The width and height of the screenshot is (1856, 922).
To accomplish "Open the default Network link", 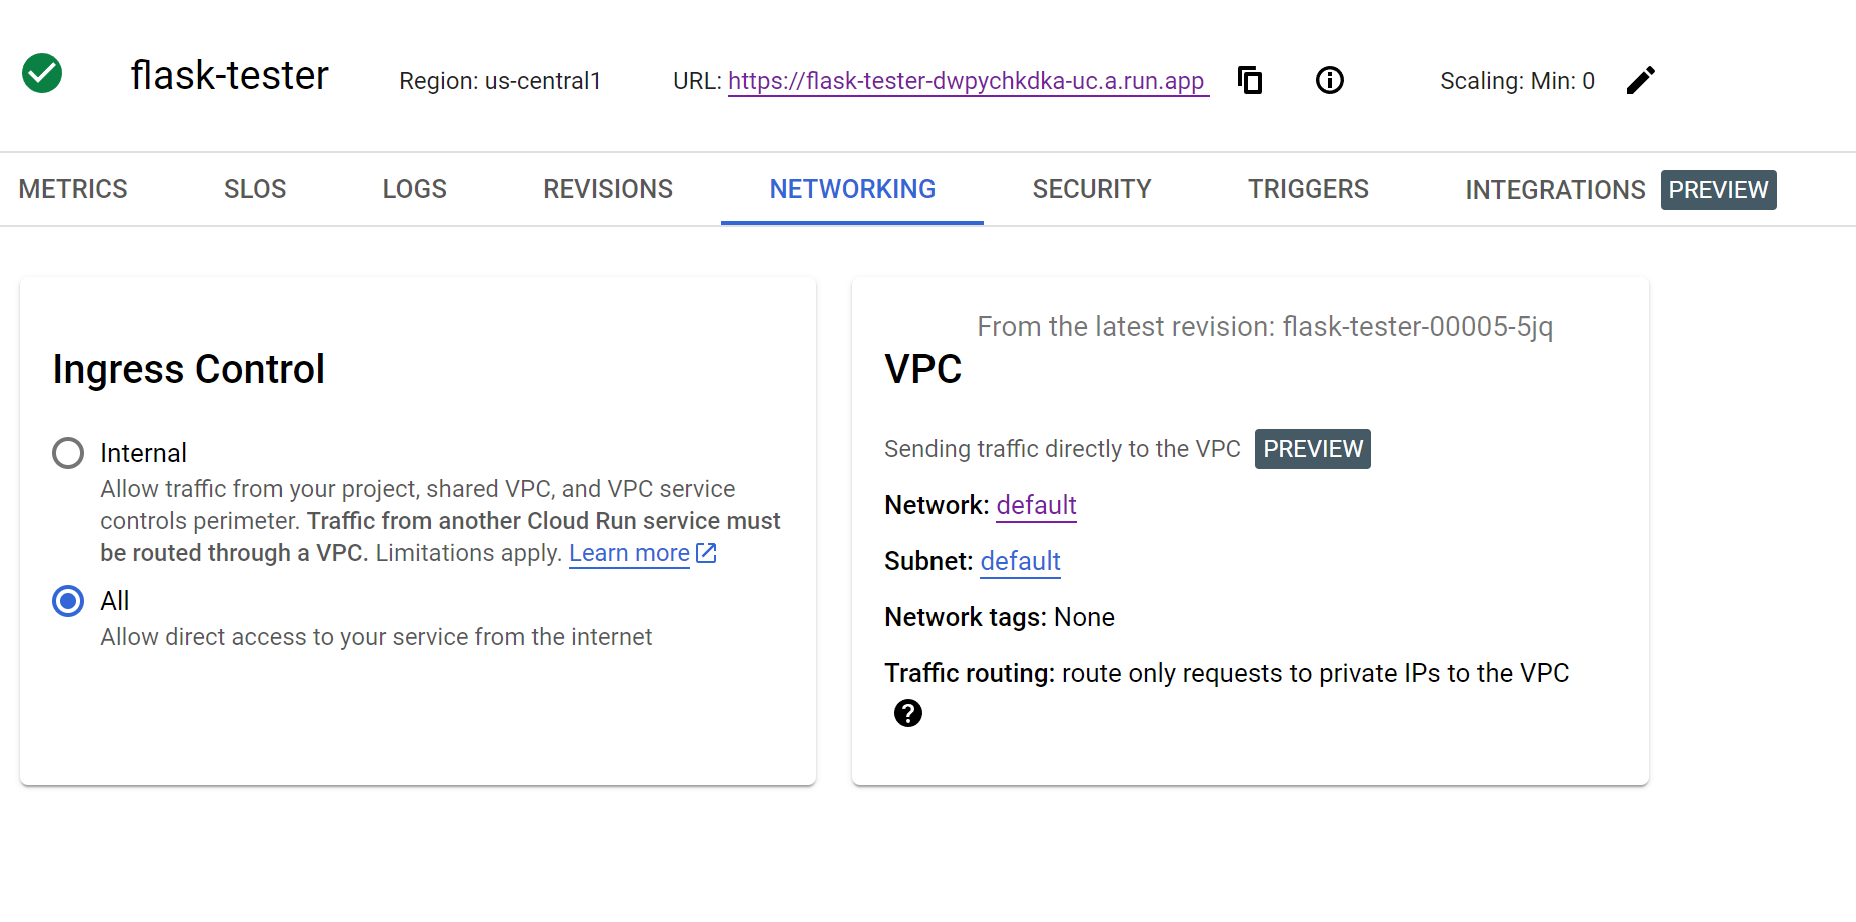I will tap(1036, 505).
